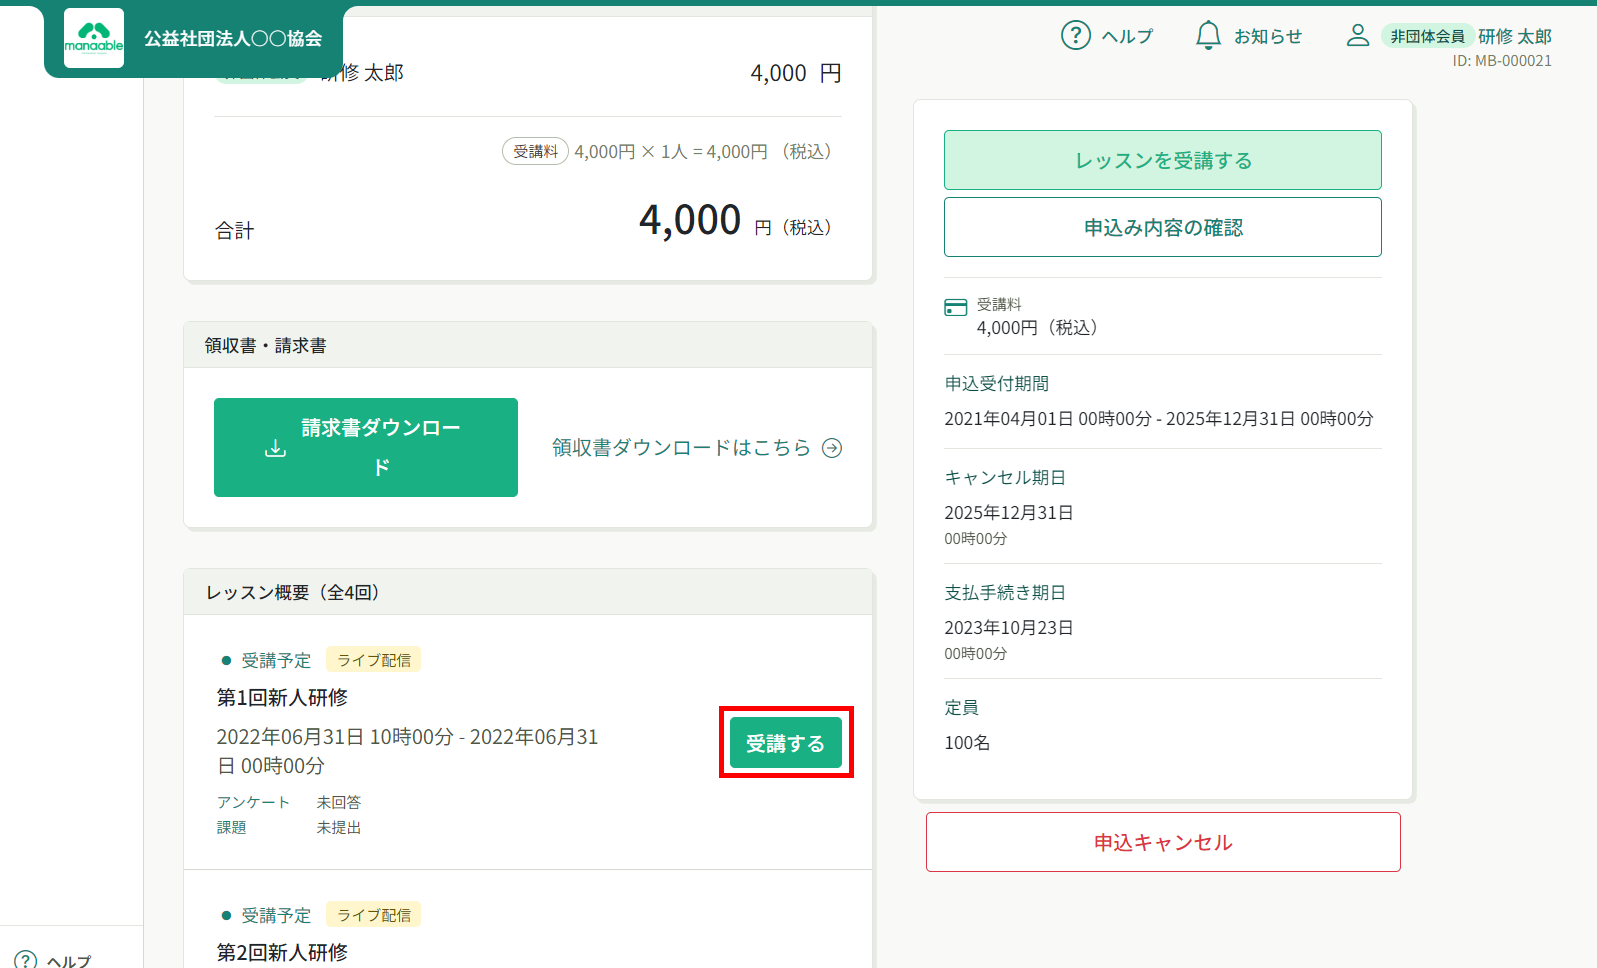Screen dimensions: 1597x968
Task: Select the 第2回新人研修 lesson title
Action: [x=282, y=952]
